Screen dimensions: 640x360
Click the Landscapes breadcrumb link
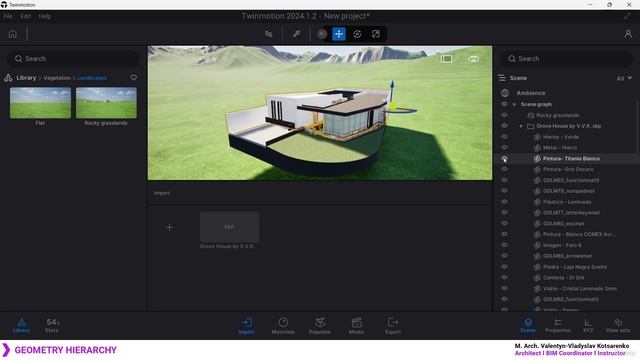click(92, 78)
